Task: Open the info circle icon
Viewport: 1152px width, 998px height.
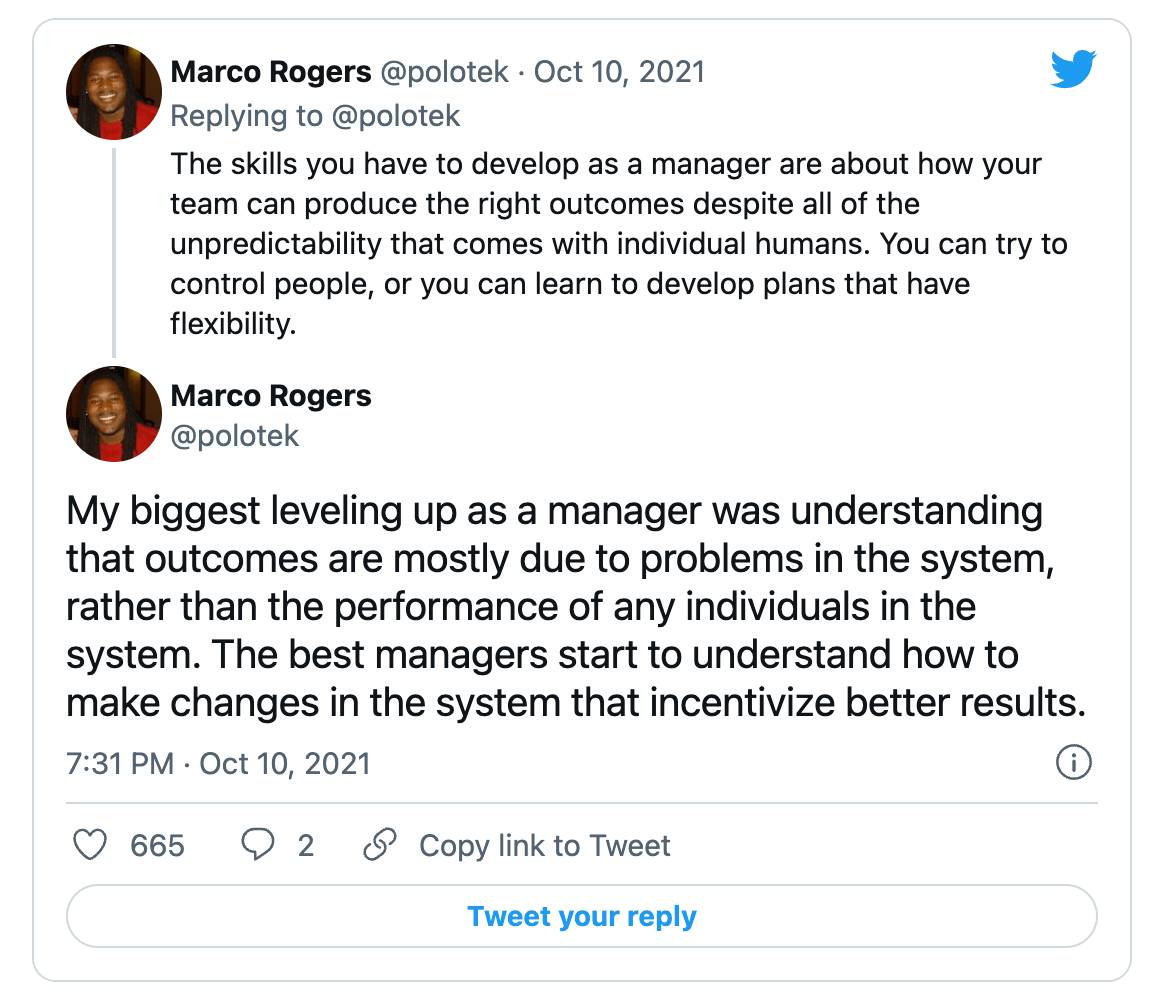Action: coord(1073,762)
